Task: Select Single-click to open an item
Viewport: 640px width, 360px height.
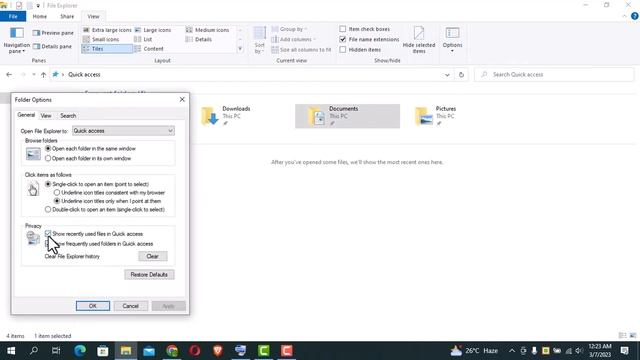Action: [48, 184]
